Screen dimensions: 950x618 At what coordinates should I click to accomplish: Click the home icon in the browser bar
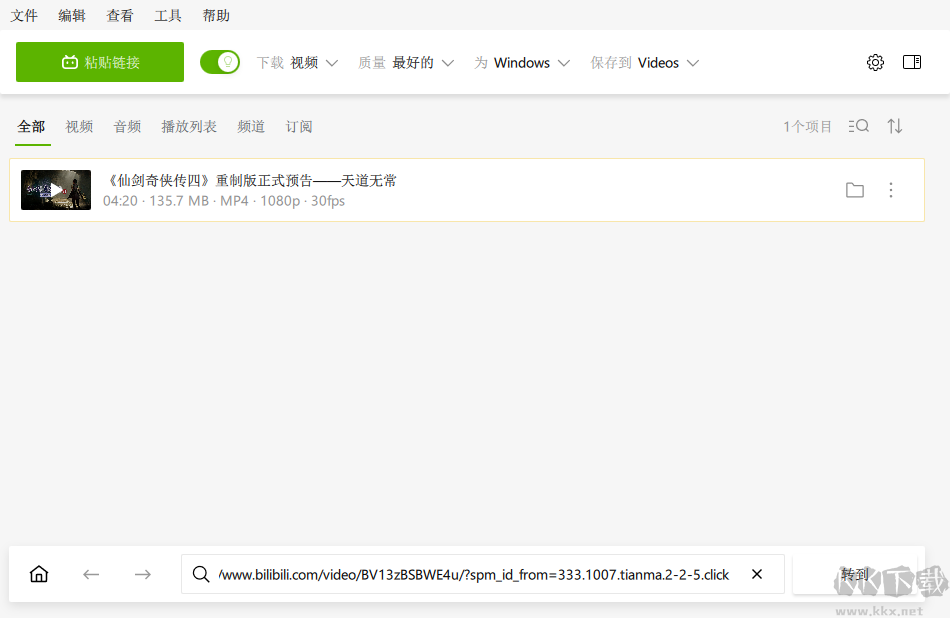[39, 574]
